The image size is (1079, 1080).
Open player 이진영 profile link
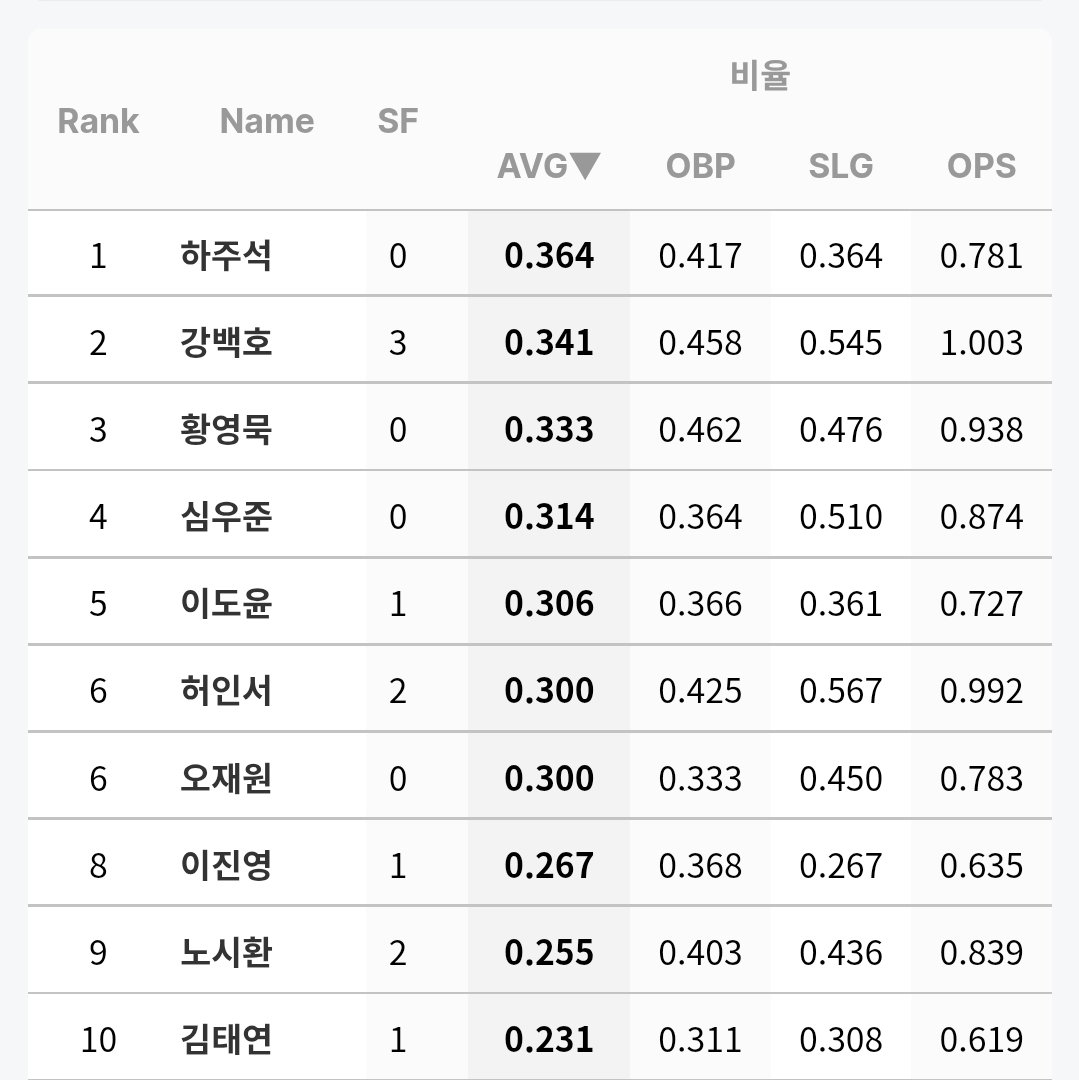[x=226, y=865]
